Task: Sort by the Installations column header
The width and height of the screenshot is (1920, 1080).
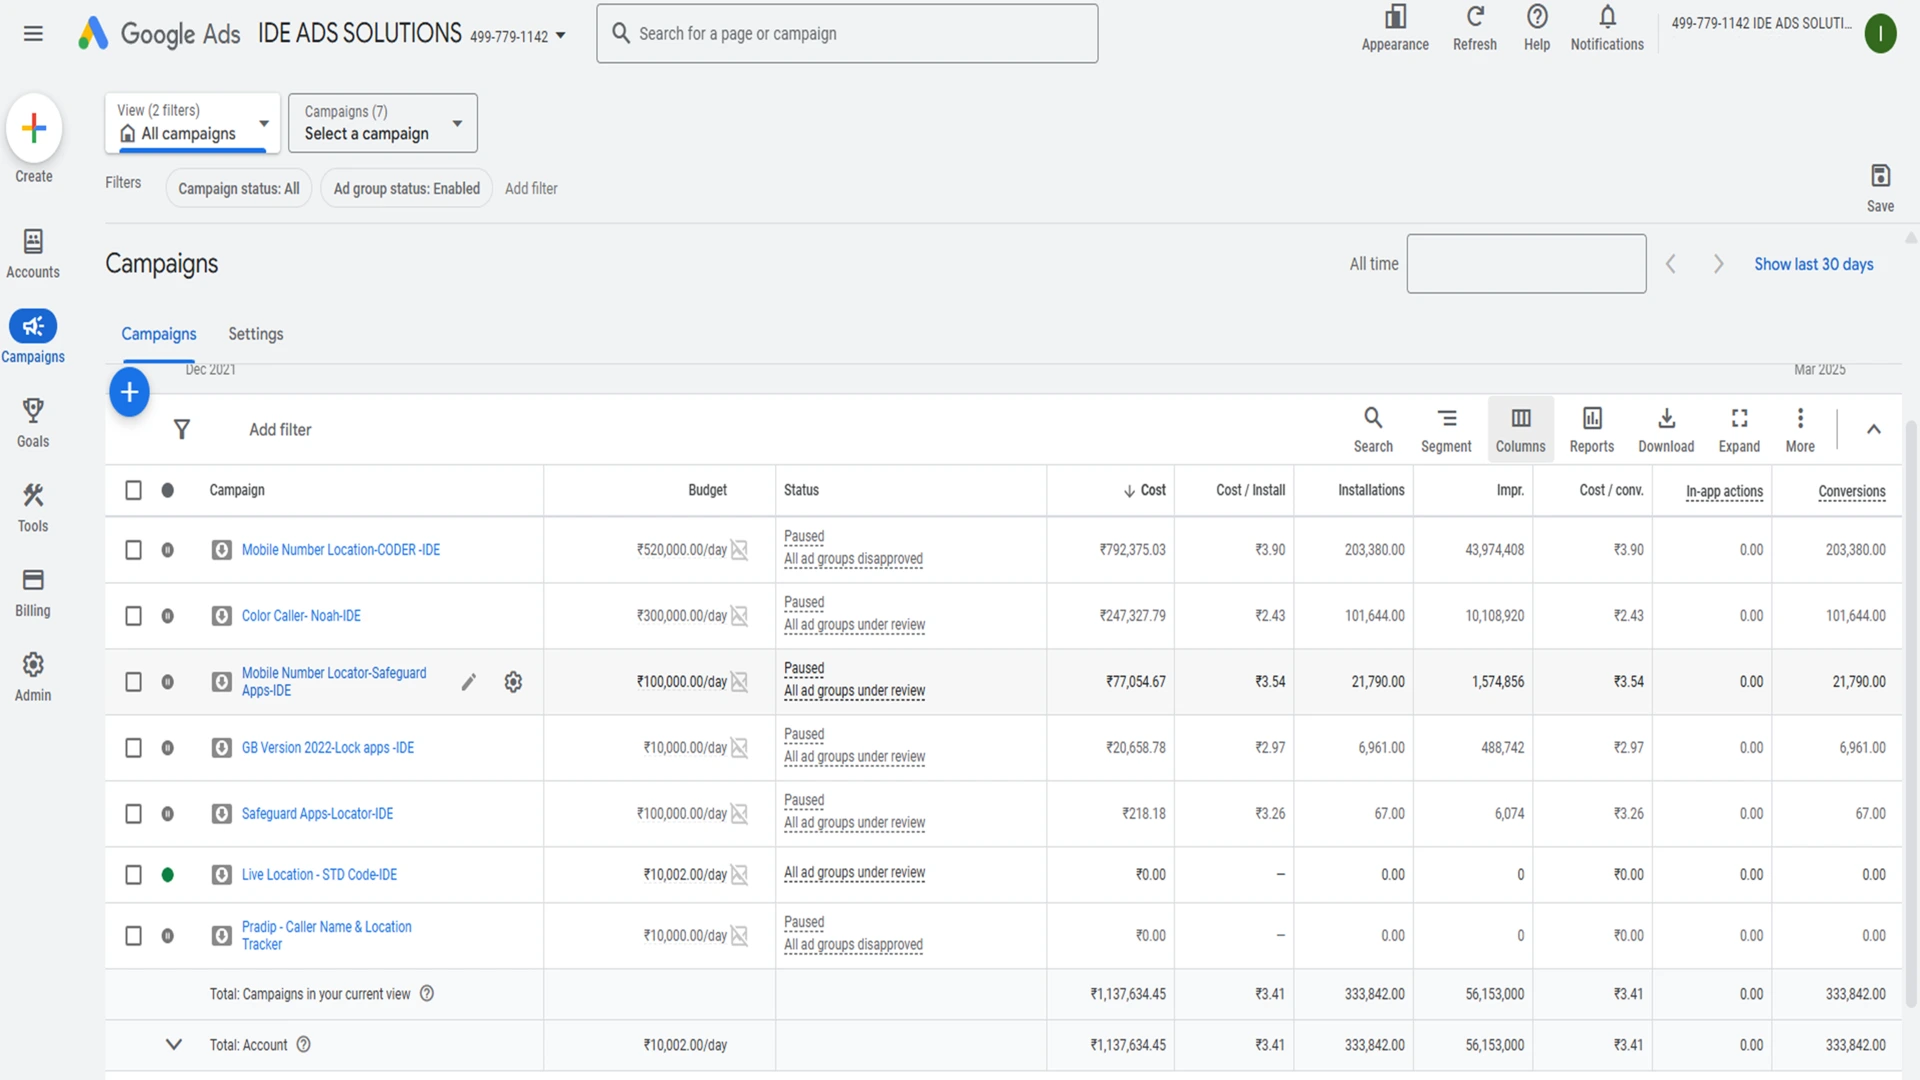Action: point(1371,490)
